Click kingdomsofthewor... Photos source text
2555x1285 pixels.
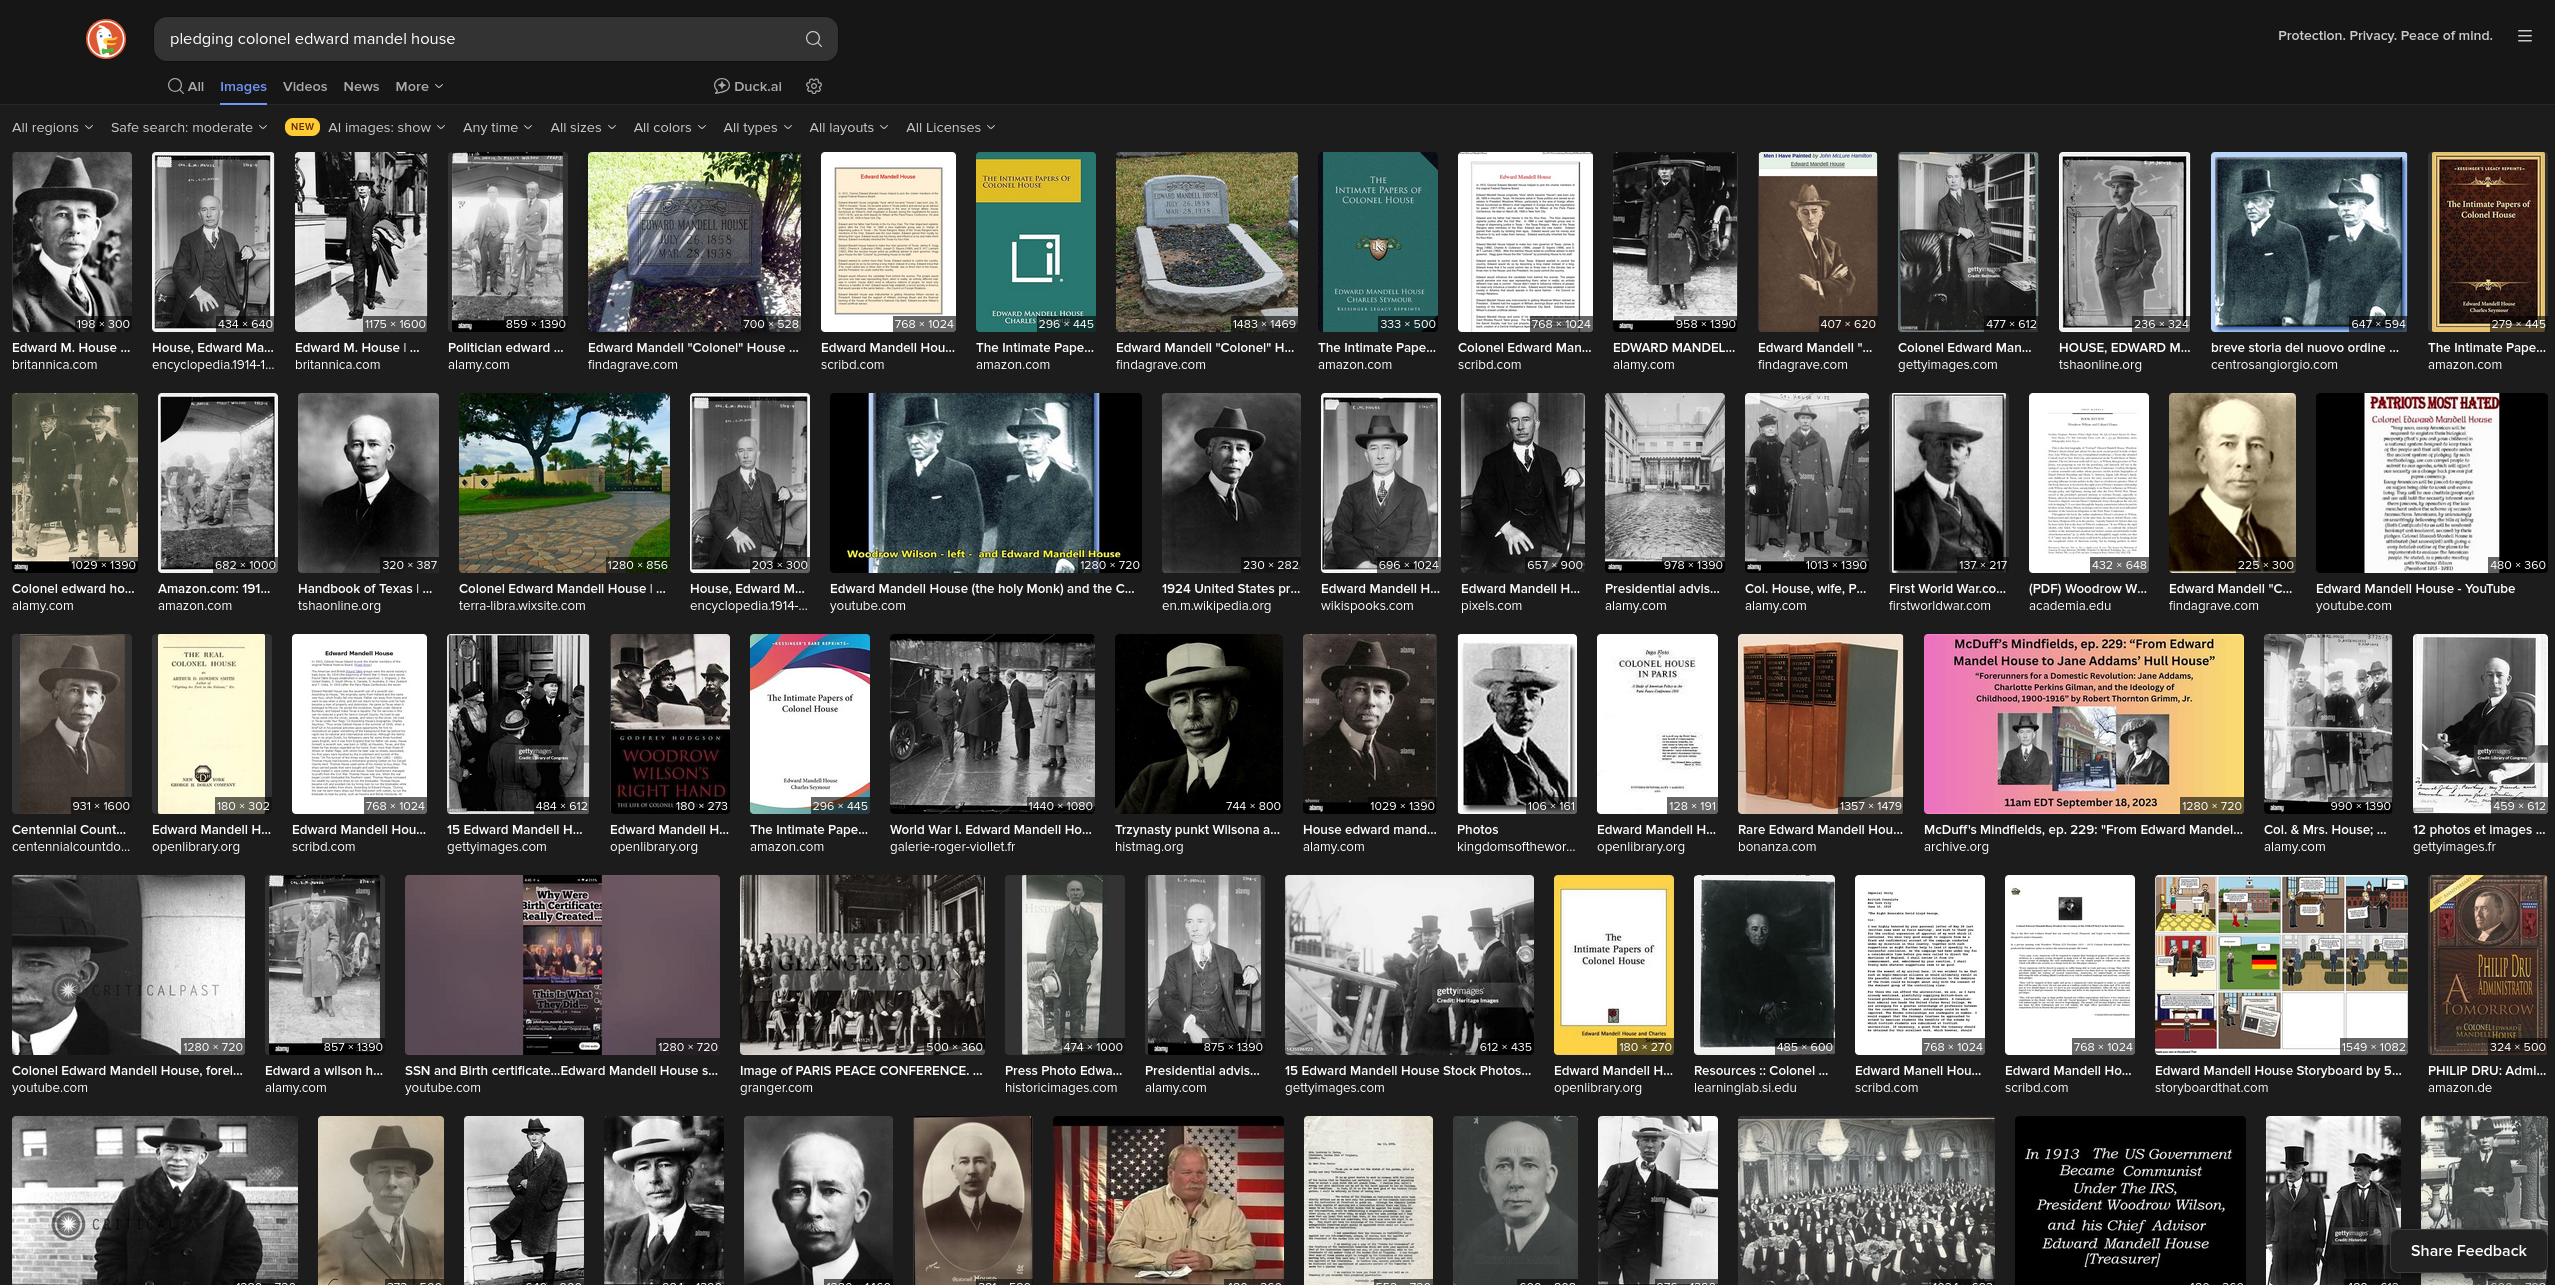click(x=1516, y=847)
